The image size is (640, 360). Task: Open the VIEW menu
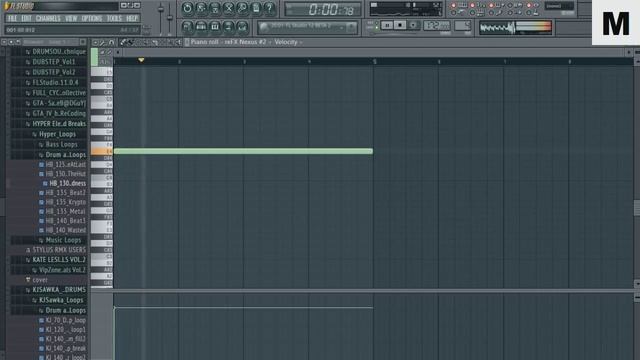click(x=71, y=18)
